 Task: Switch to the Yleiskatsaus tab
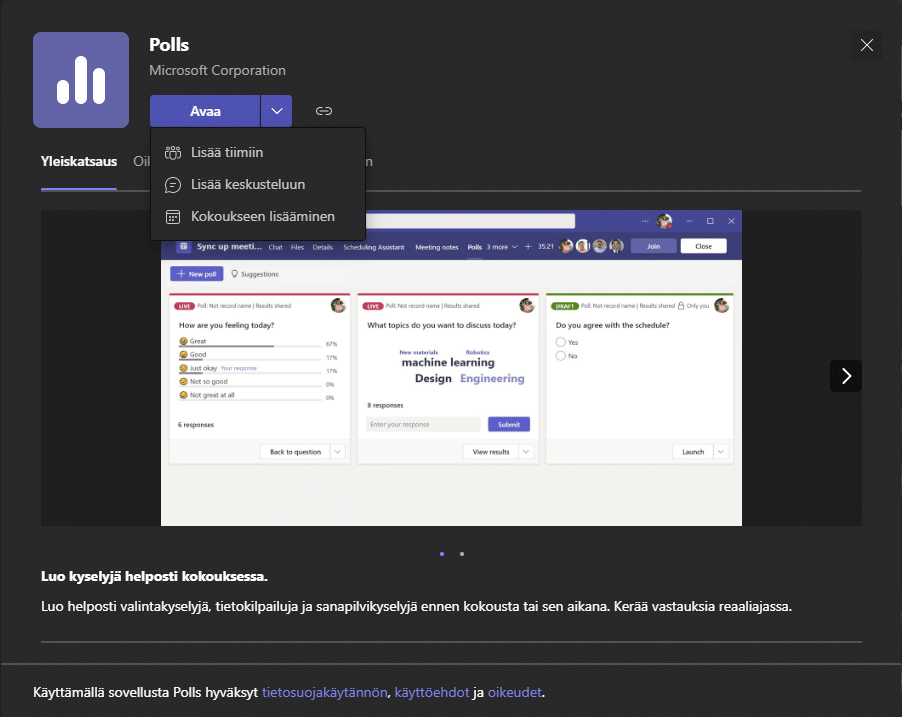(79, 162)
